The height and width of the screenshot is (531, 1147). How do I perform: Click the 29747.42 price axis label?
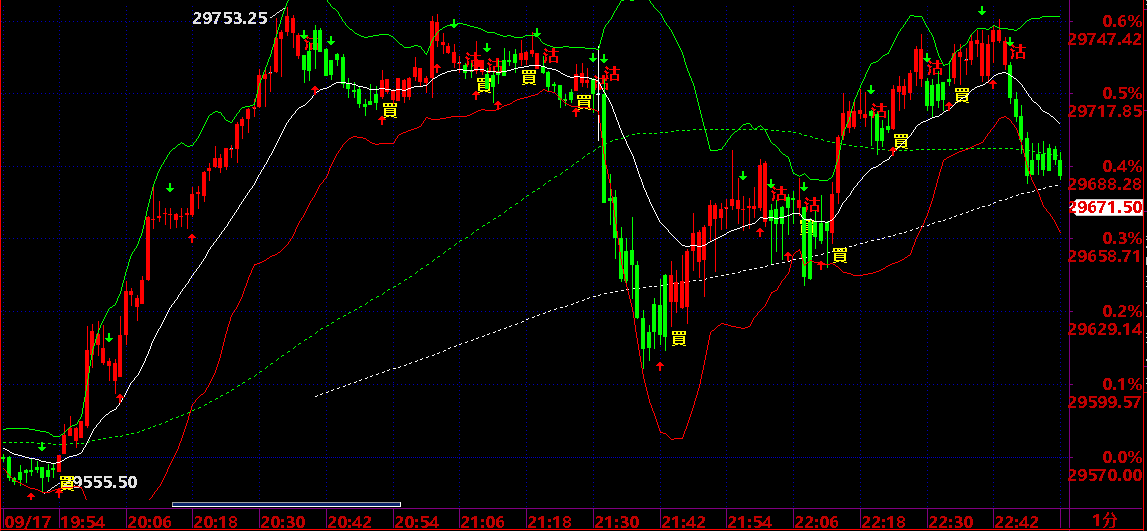click(x=1105, y=39)
